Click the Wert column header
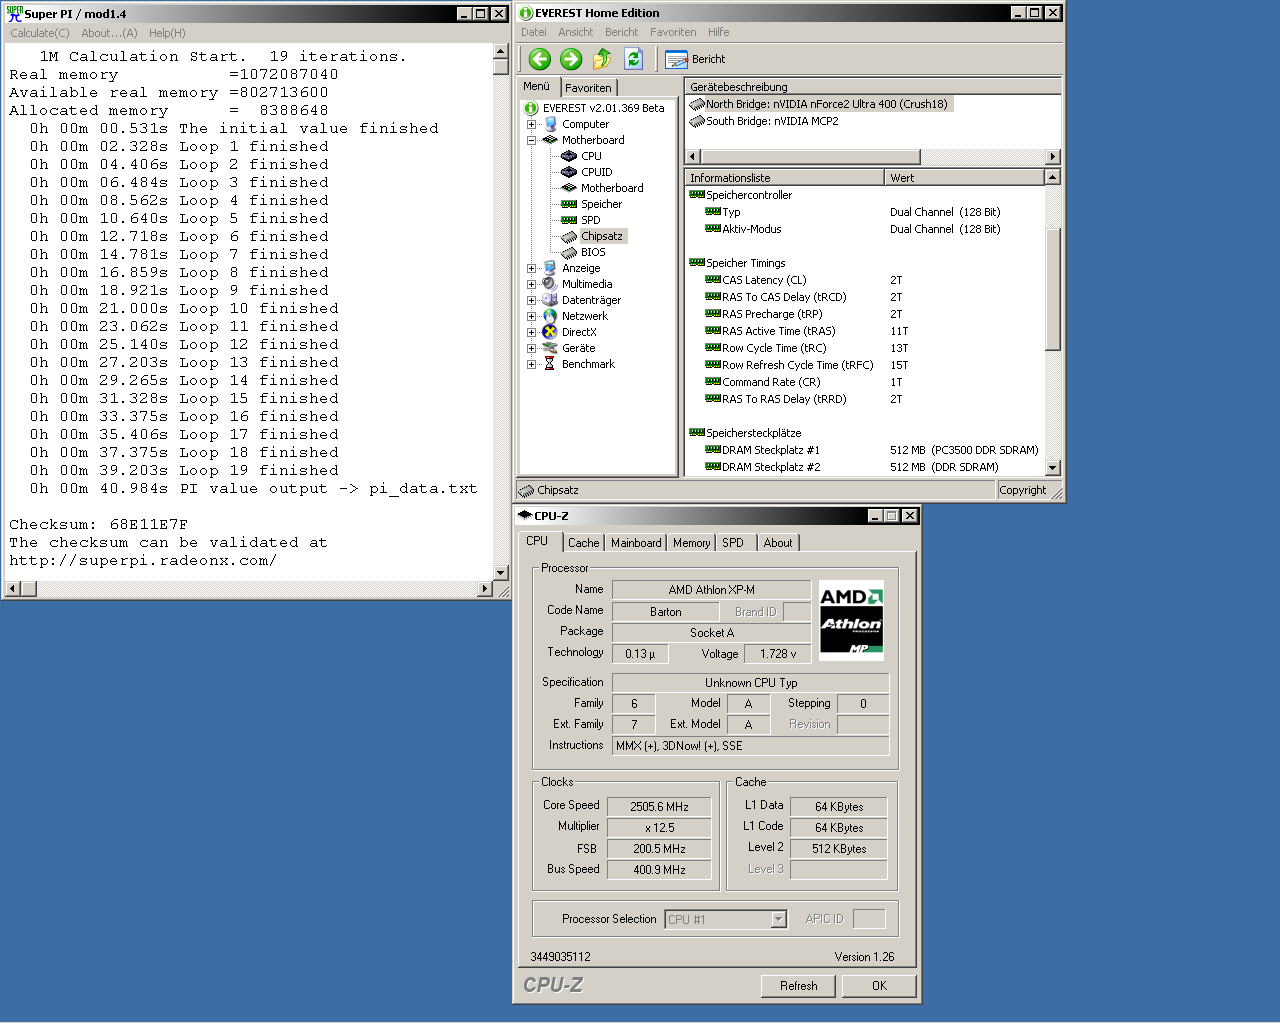 964,177
